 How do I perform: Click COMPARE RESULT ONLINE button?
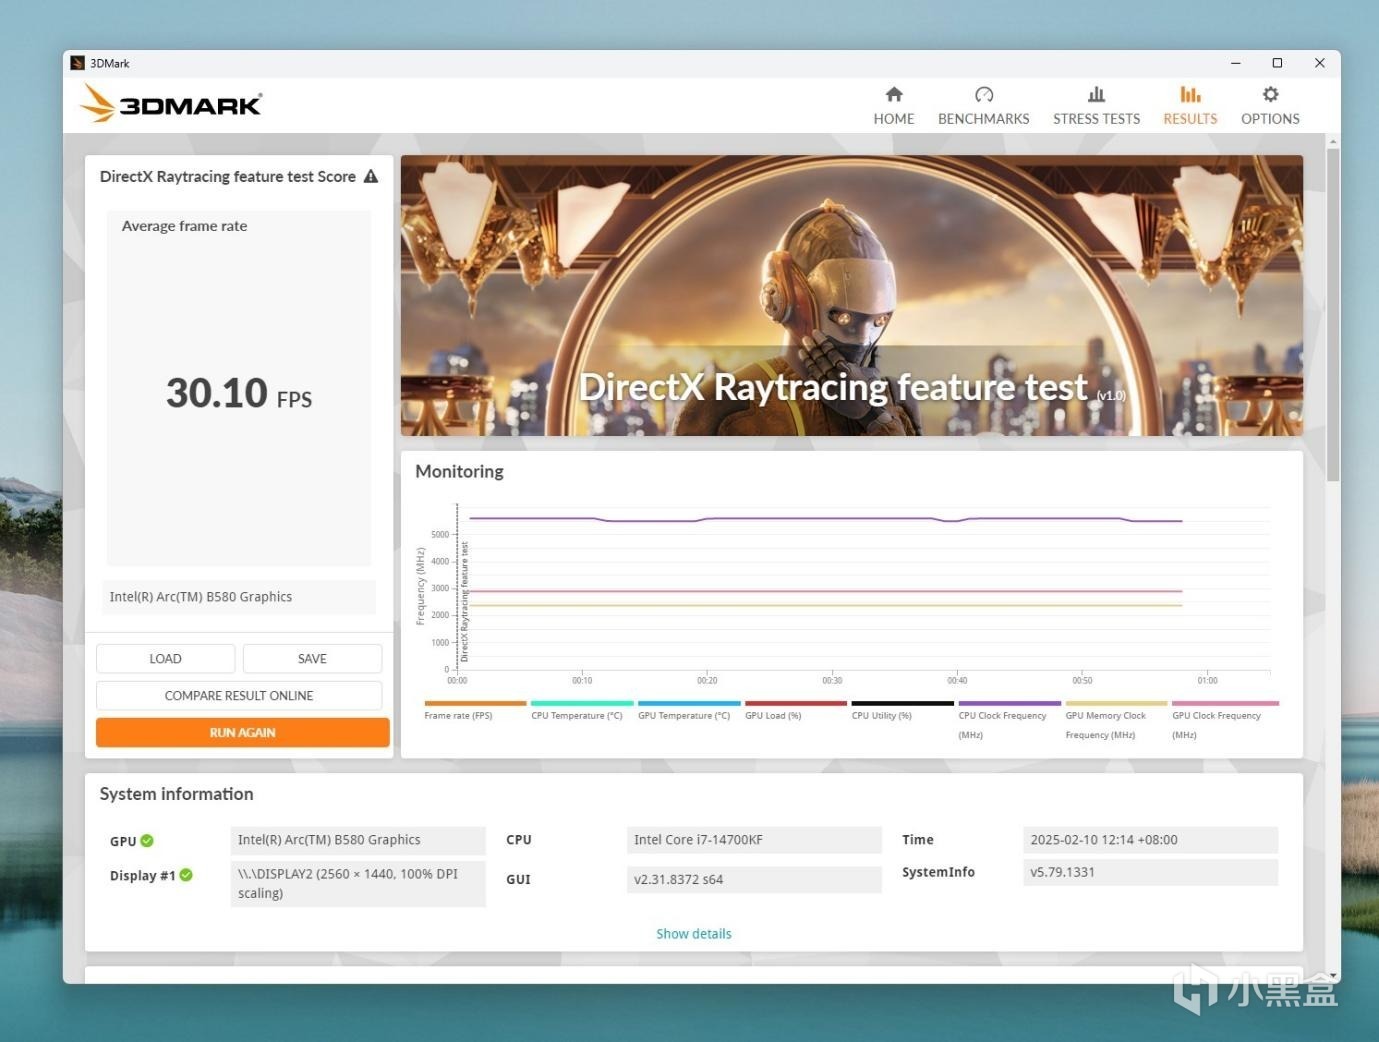[x=239, y=695]
